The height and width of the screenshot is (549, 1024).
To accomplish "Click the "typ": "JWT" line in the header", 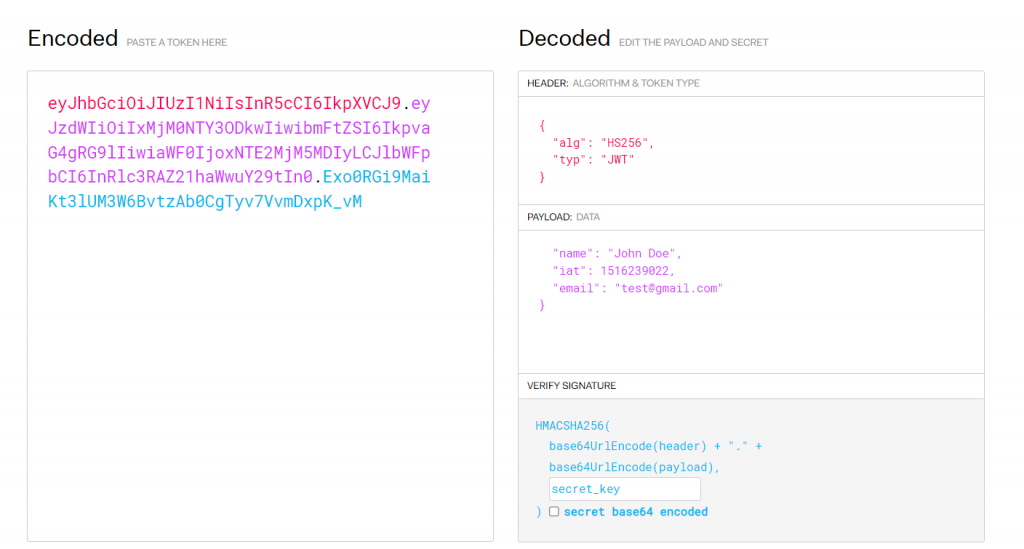I will pos(593,160).
